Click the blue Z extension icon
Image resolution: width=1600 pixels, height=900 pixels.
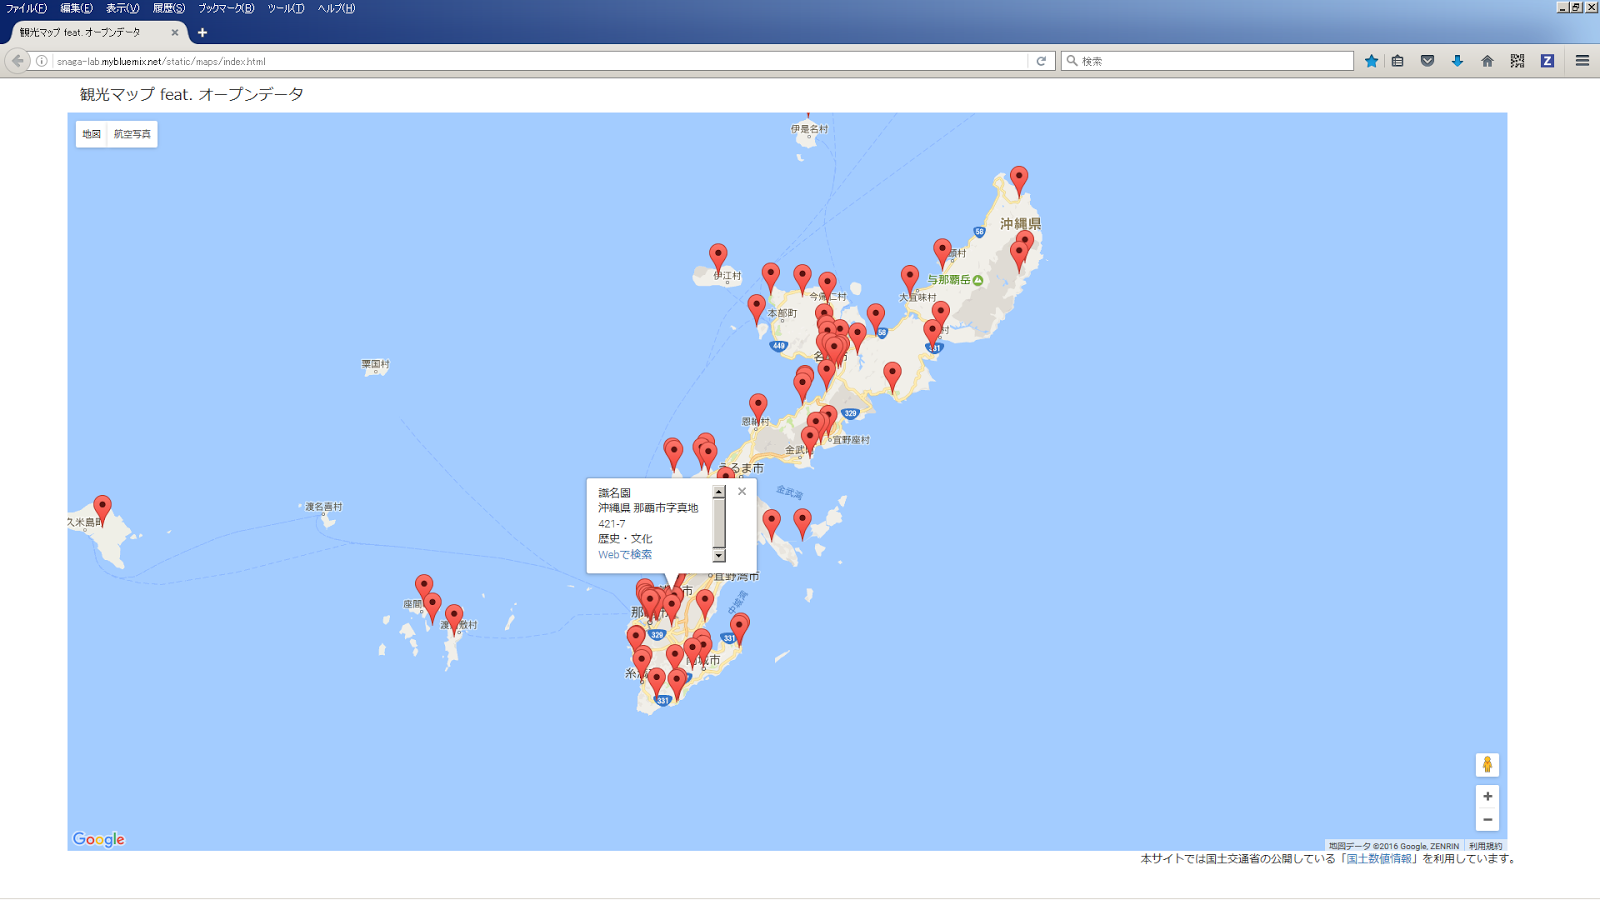[1547, 61]
